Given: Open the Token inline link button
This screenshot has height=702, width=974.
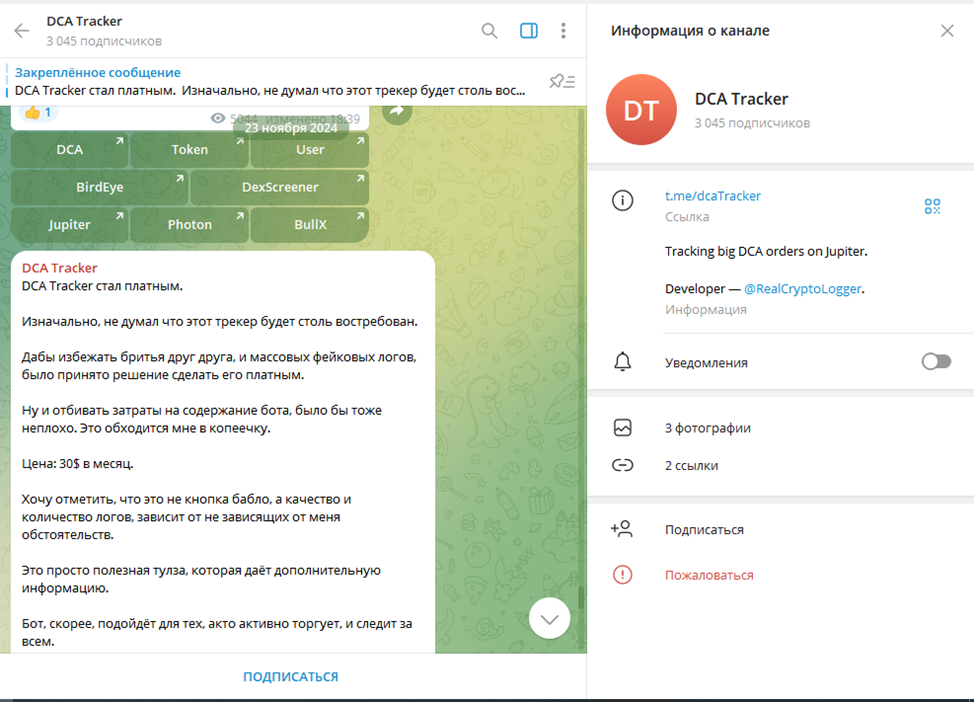Looking at the screenshot, I should [x=189, y=150].
